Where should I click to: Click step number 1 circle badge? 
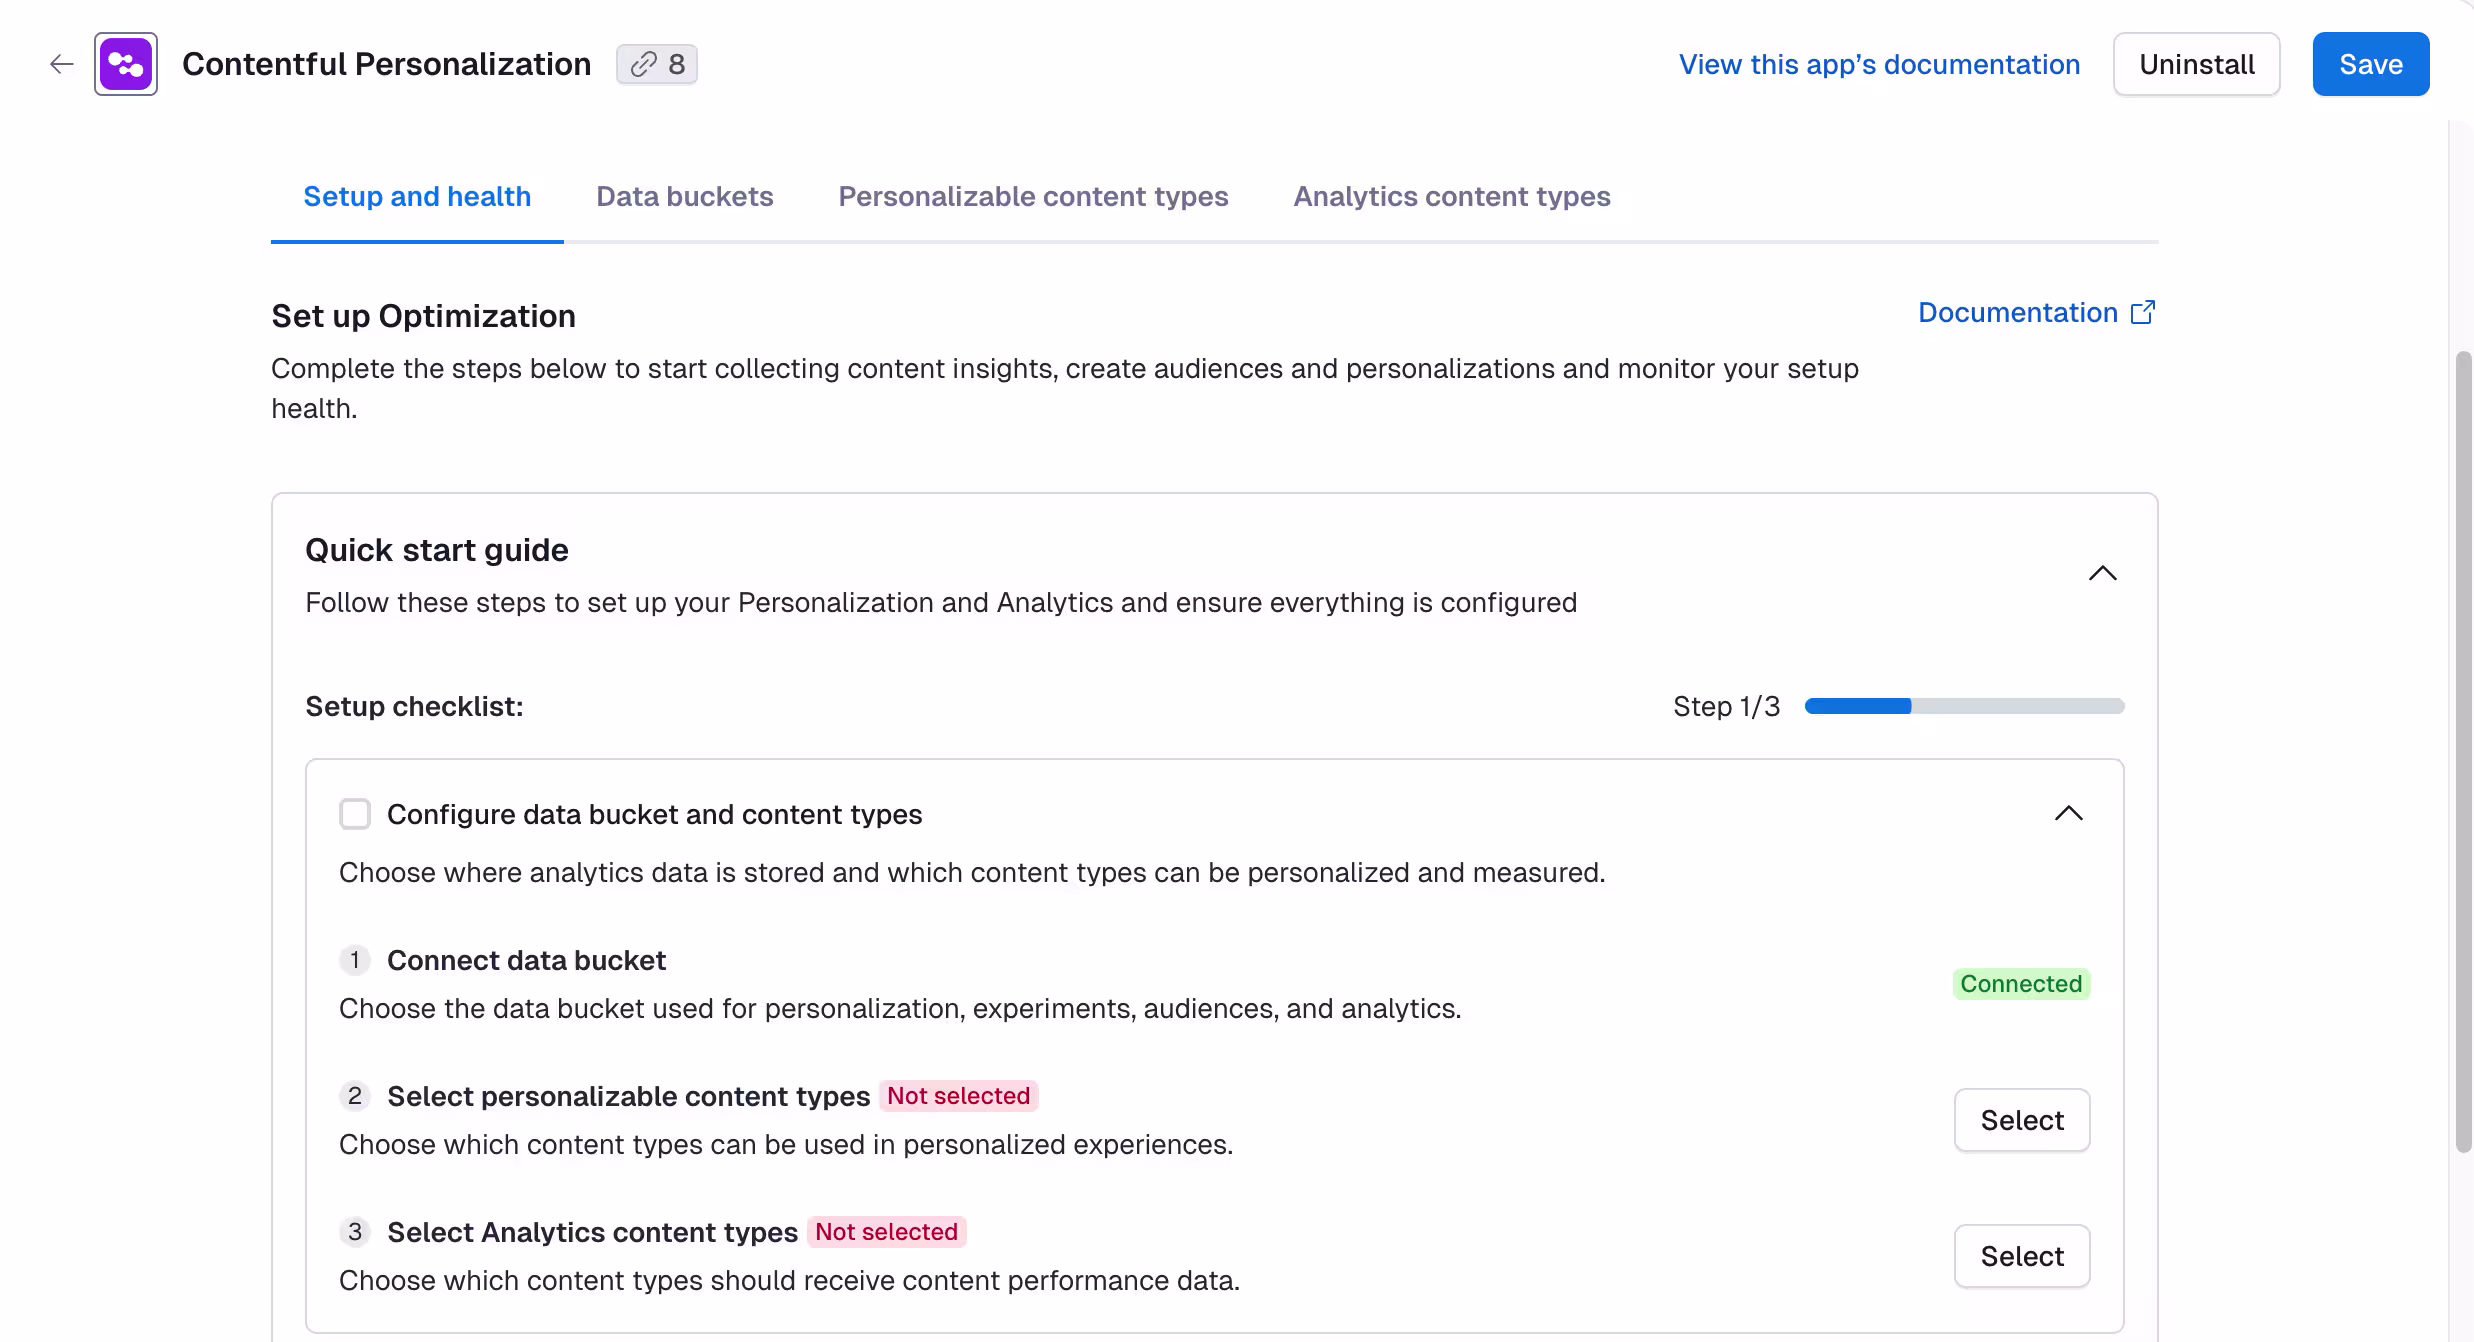coord(355,960)
